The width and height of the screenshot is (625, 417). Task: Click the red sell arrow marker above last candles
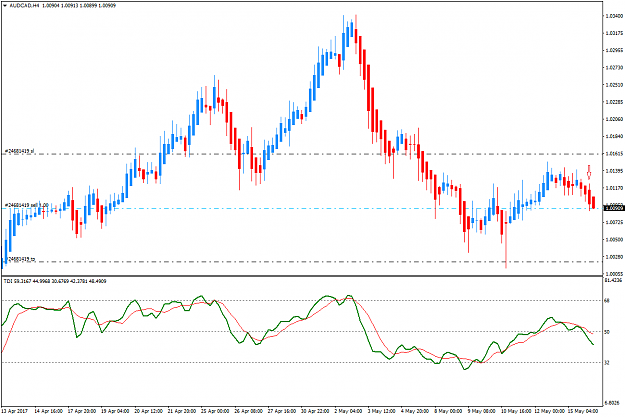[x=589, y=172]
